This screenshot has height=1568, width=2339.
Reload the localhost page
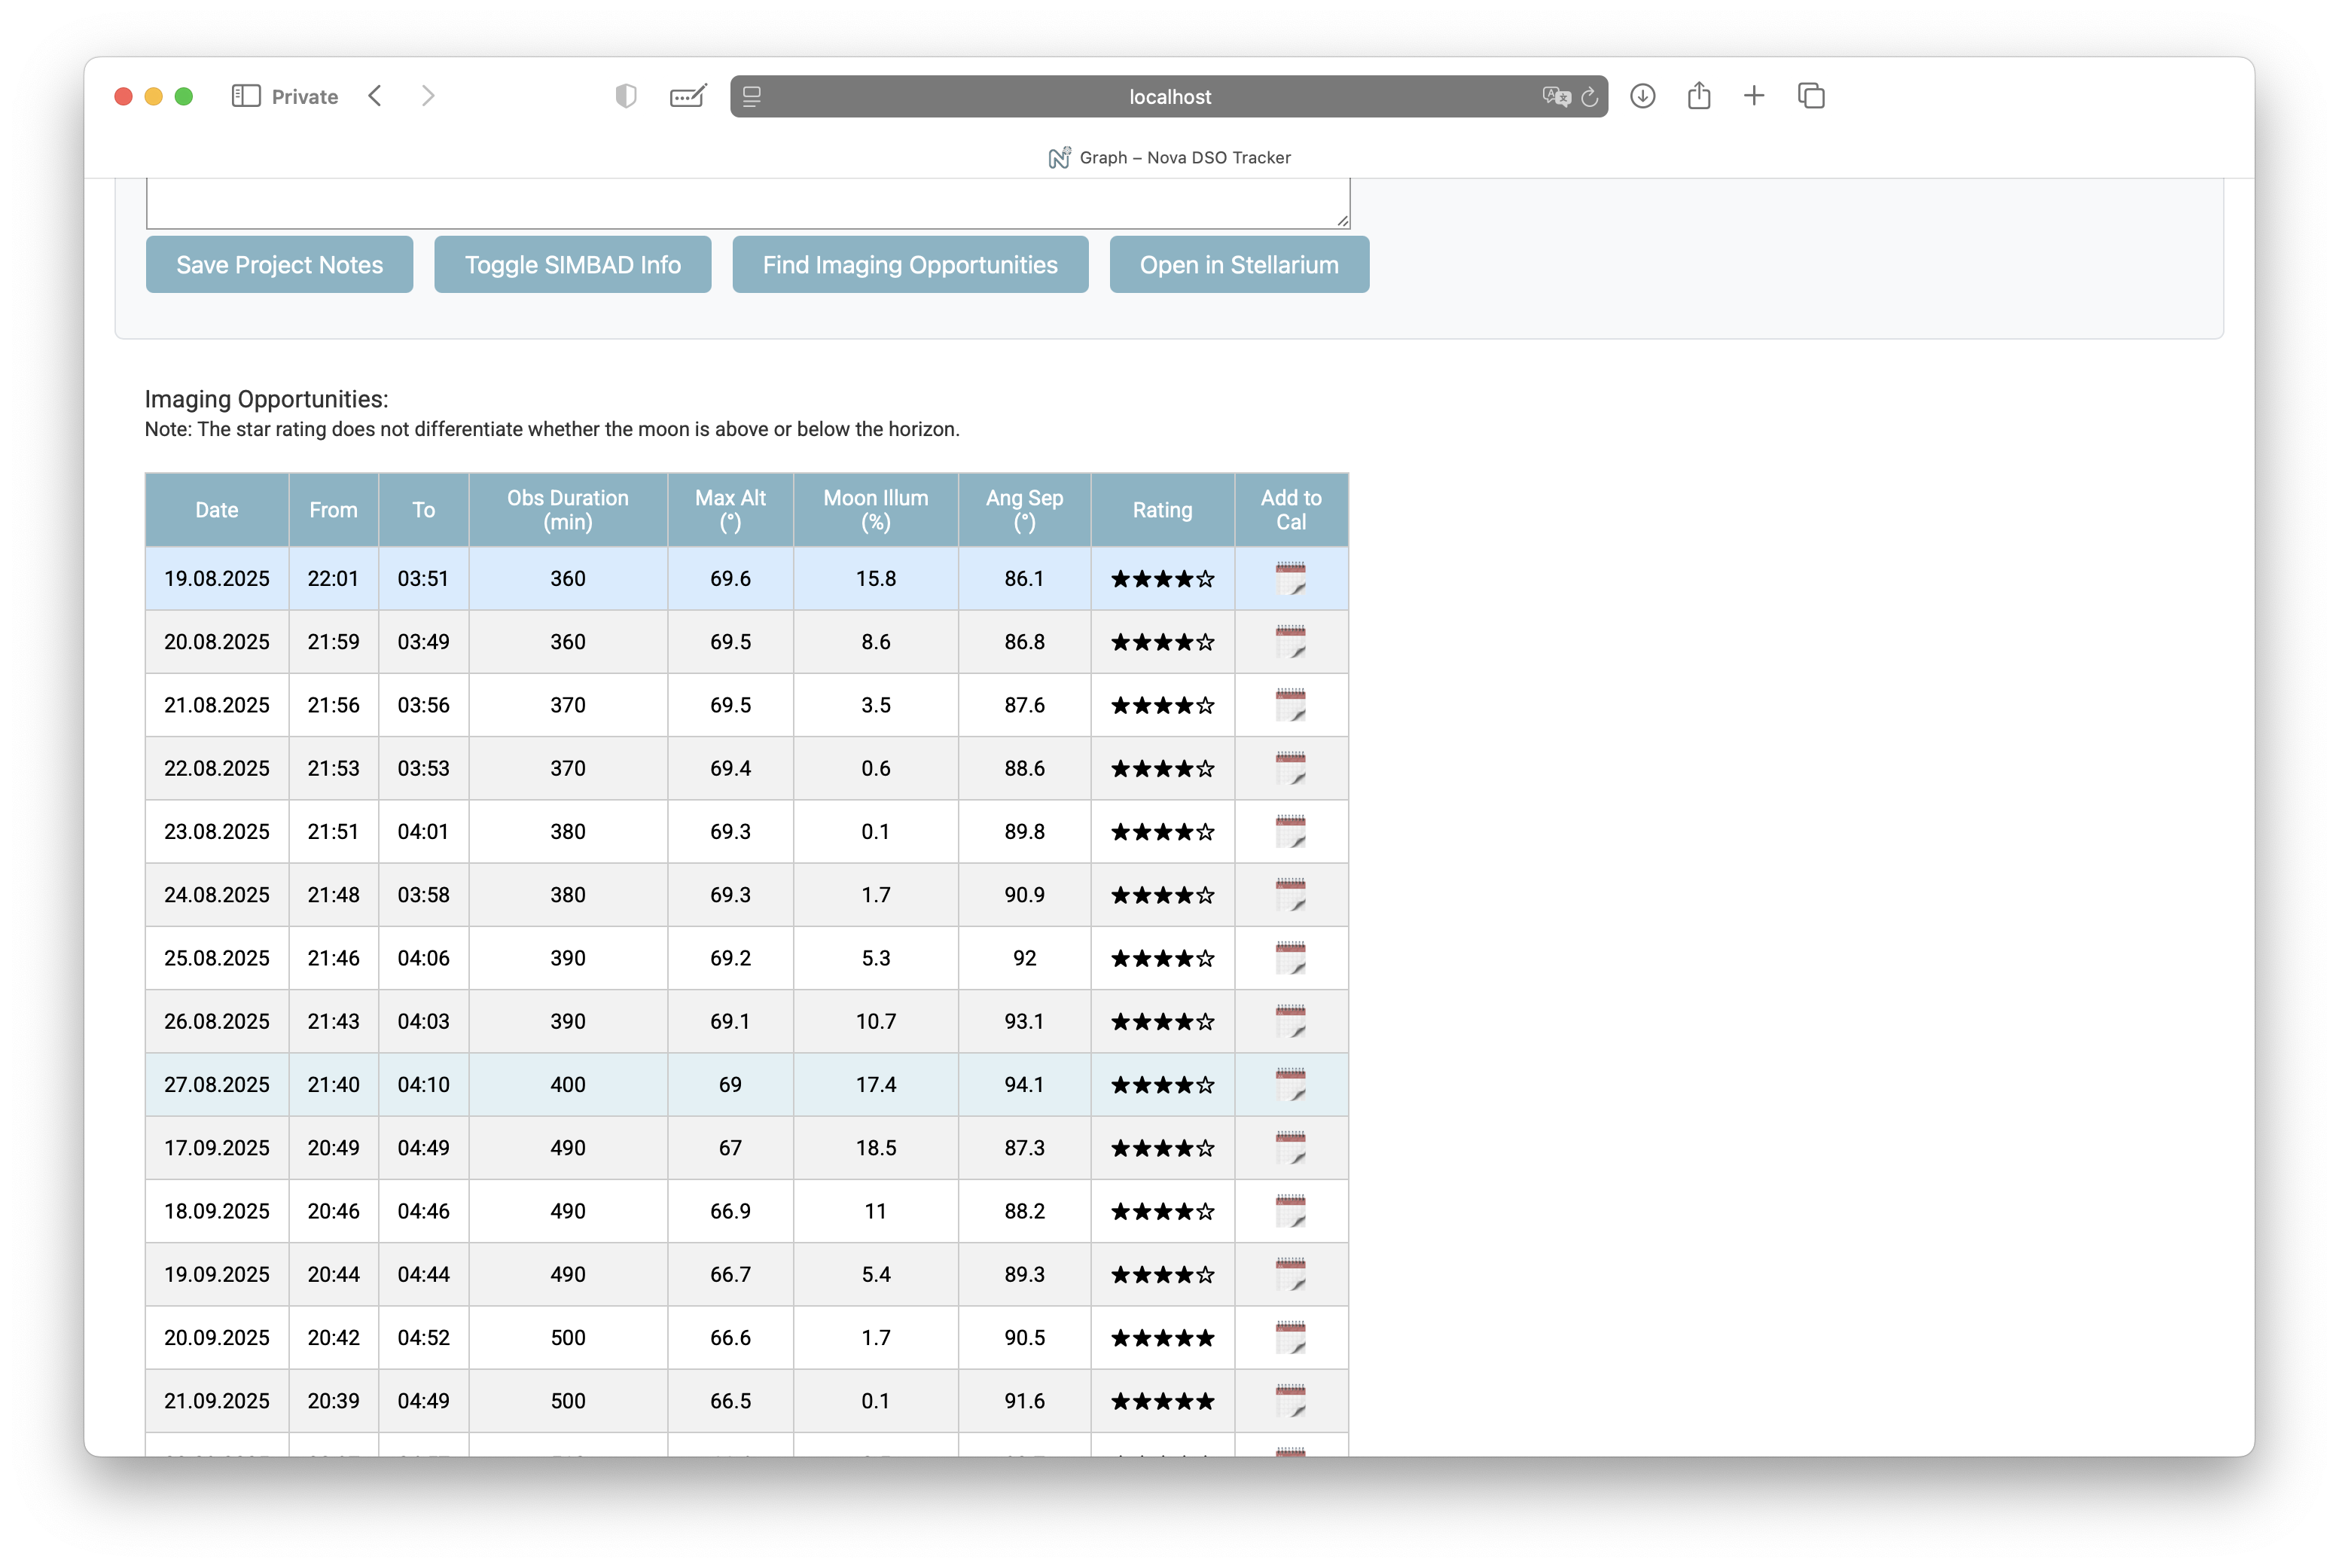(1589, 97)
